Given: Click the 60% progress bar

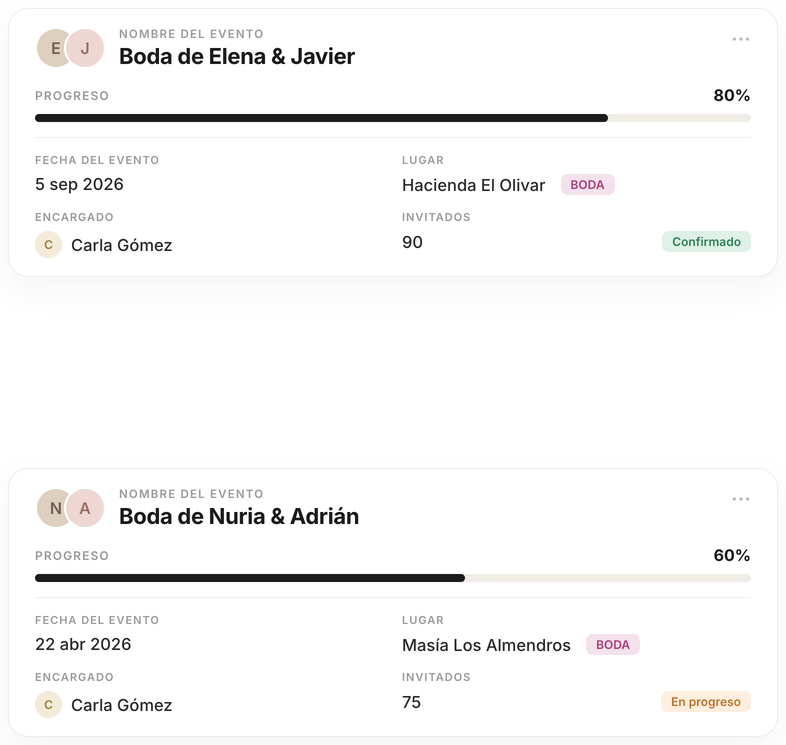Looking at the screenshot, I should (x=393, y=579).
